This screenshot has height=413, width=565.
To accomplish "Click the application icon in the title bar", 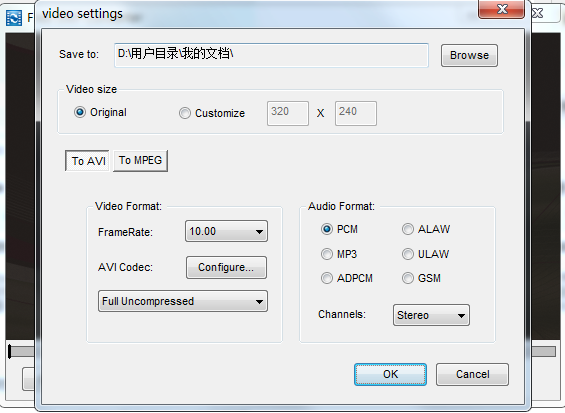I will [14, 18].
